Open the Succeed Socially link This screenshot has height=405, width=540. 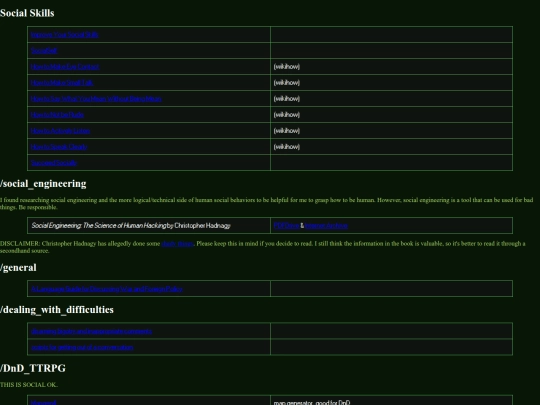[54, 163]
